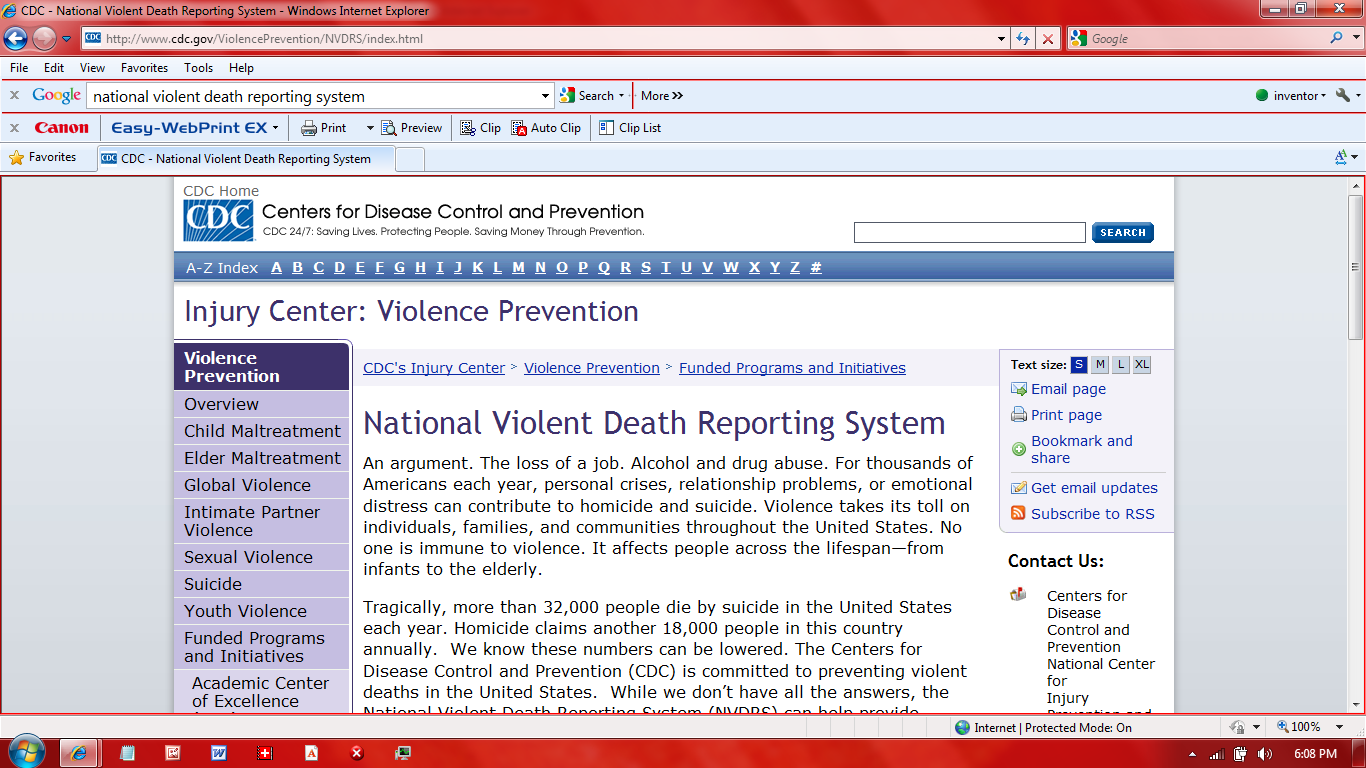
Task: Set text size to XL
Action: (x=1142, y=365)
